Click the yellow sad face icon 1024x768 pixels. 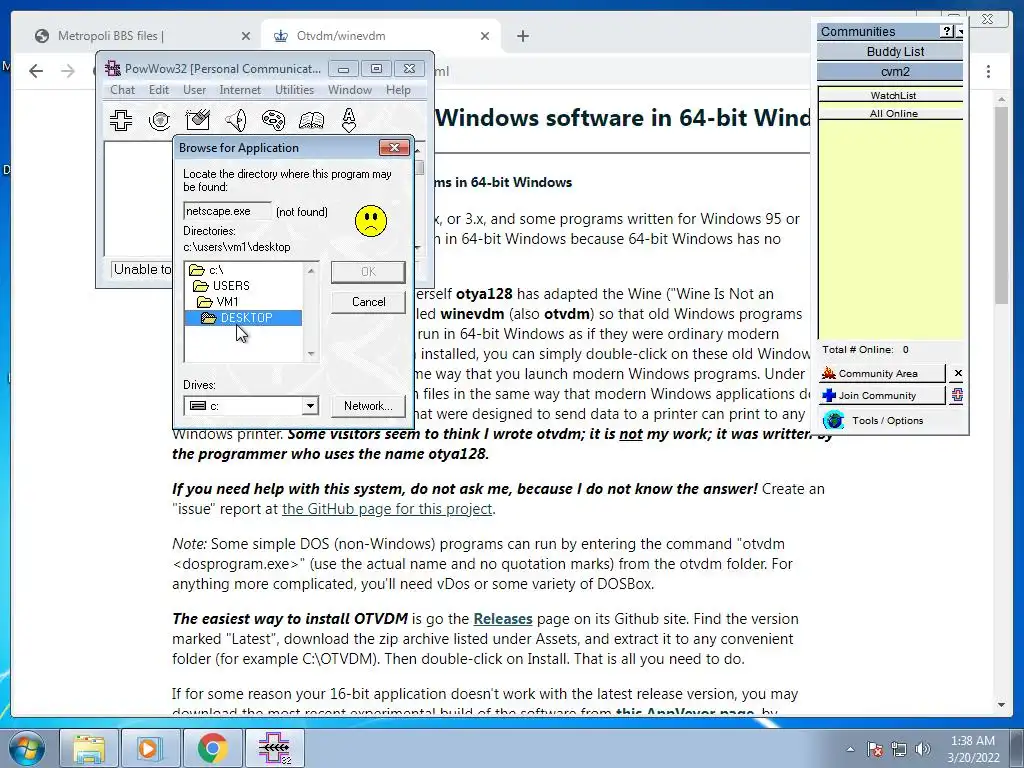370,221
